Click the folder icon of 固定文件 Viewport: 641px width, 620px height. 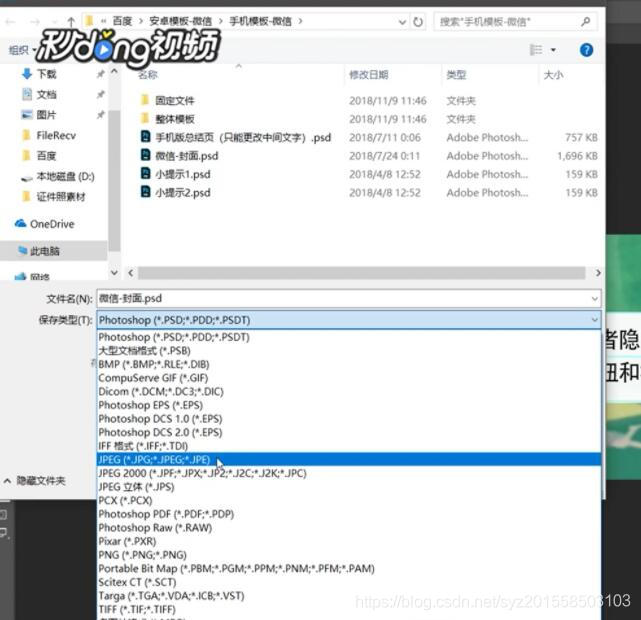tap(145, 100)
